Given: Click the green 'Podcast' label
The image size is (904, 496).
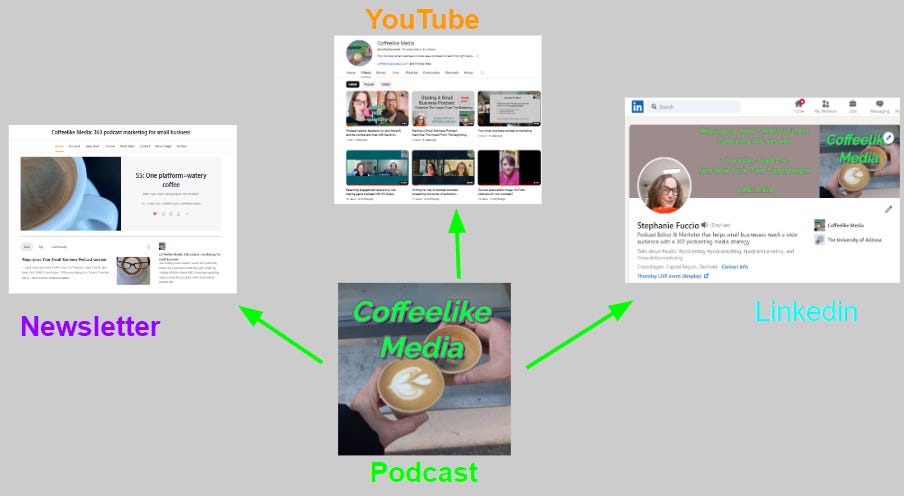Looking at the screenshot, I should [424, 472].
